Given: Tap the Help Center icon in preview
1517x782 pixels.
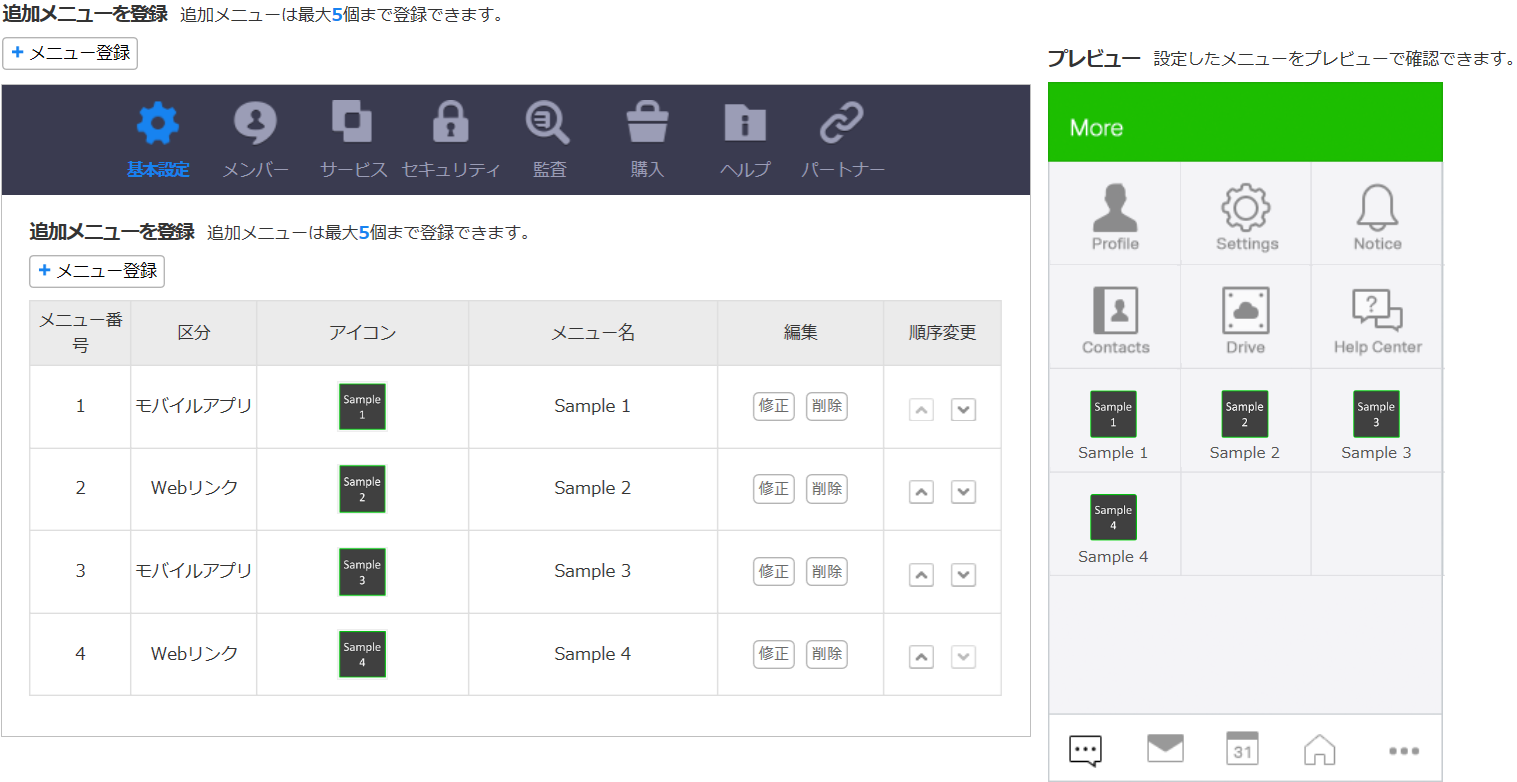Looking at the screenshot, I should (x=1377, y=311).
